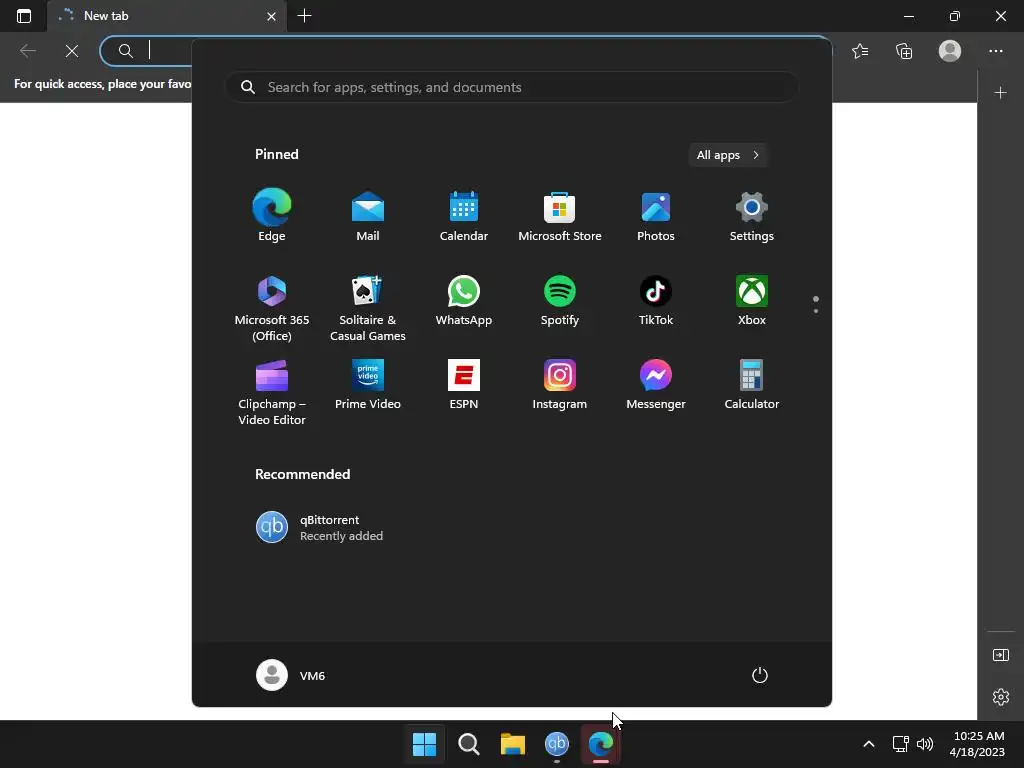
Task: Show hidden system tray icons
Action: point(869,744)
